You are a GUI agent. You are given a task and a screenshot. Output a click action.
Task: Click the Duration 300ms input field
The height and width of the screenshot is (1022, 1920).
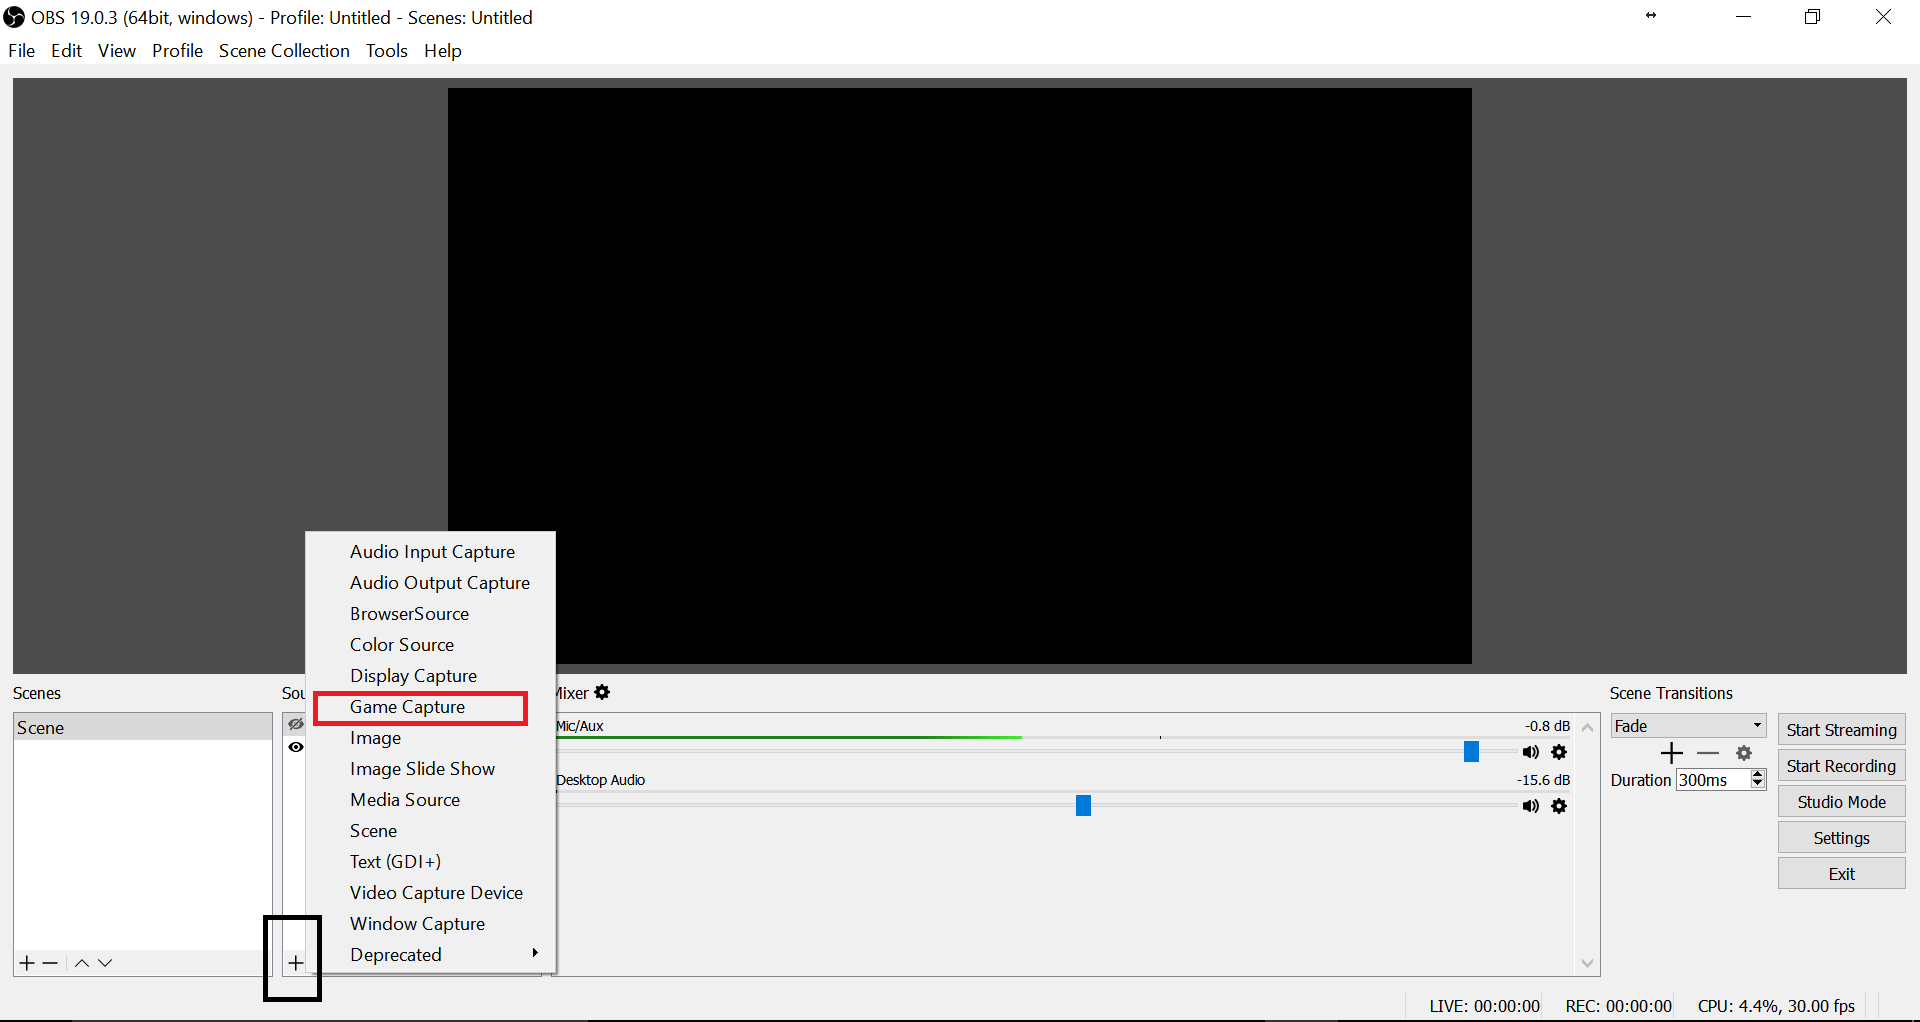(1713, 780)
